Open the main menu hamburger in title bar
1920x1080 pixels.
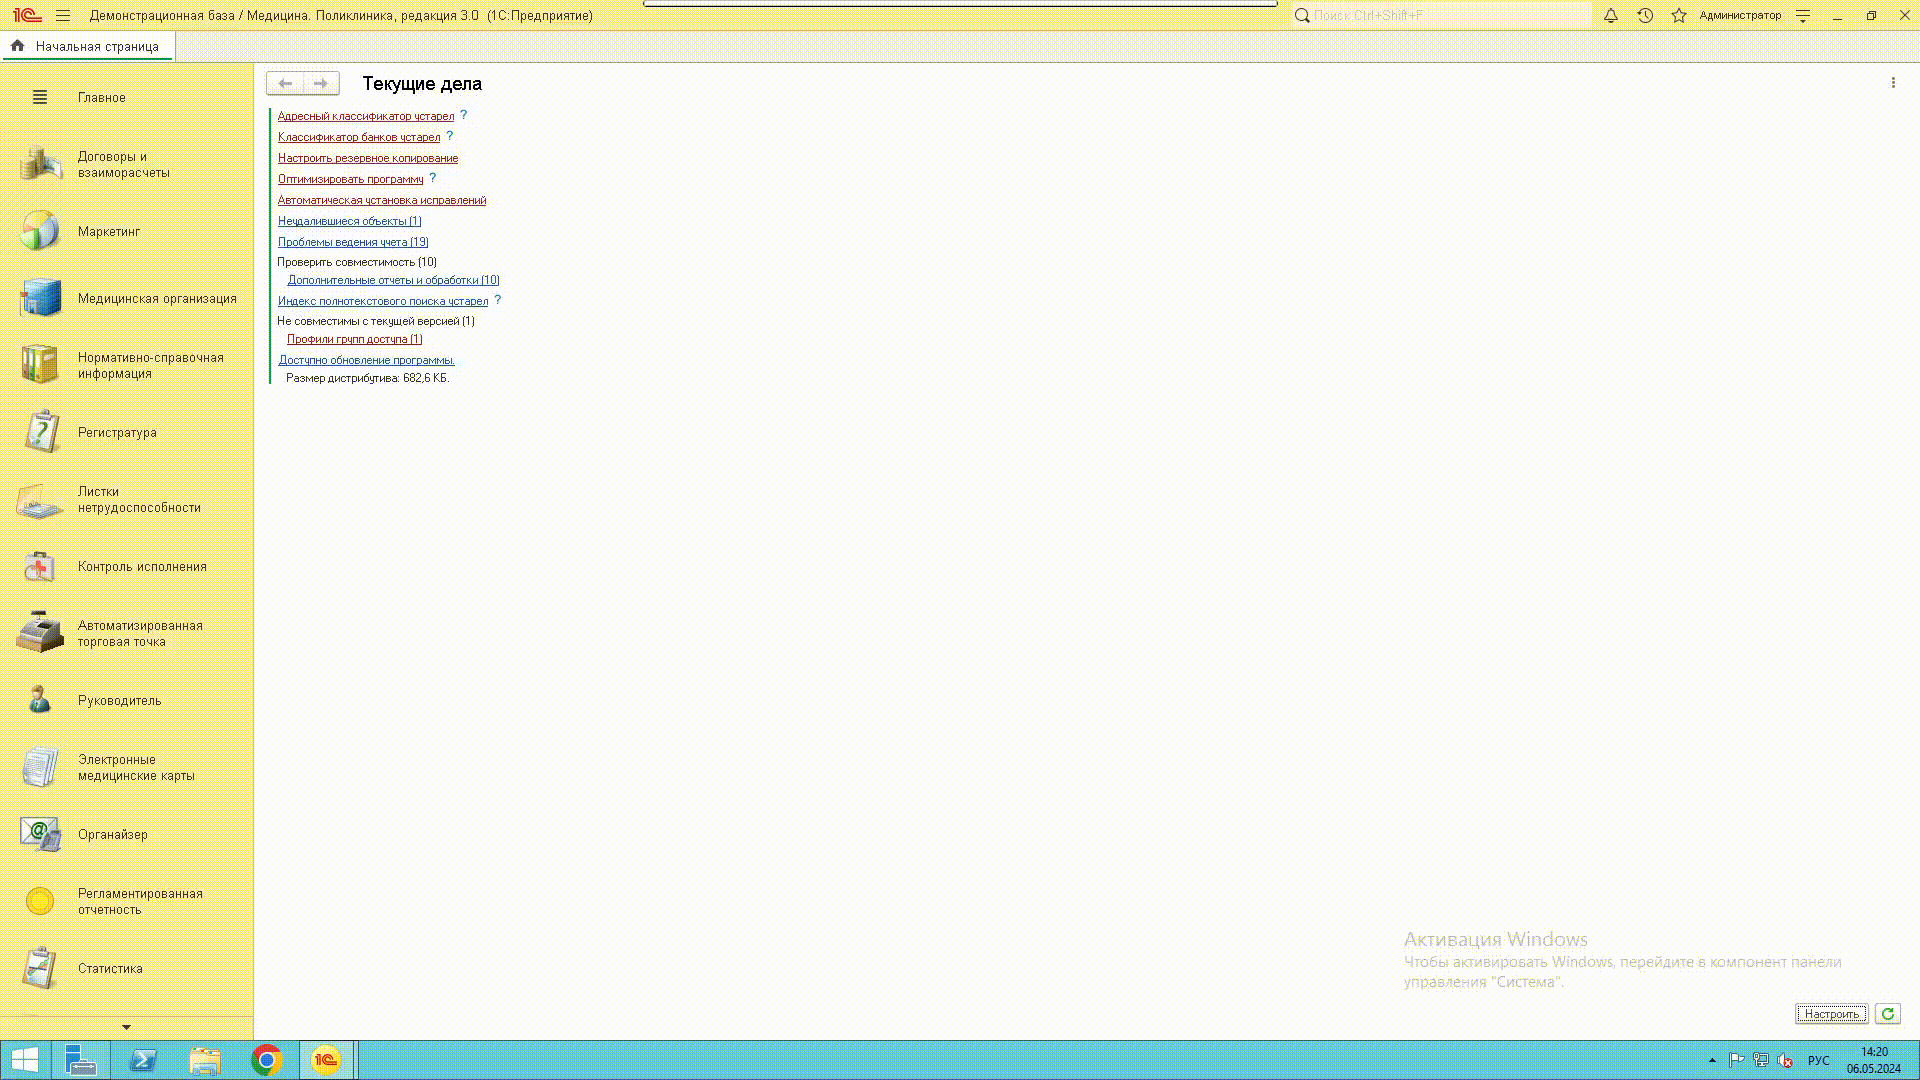click(63, 16)
